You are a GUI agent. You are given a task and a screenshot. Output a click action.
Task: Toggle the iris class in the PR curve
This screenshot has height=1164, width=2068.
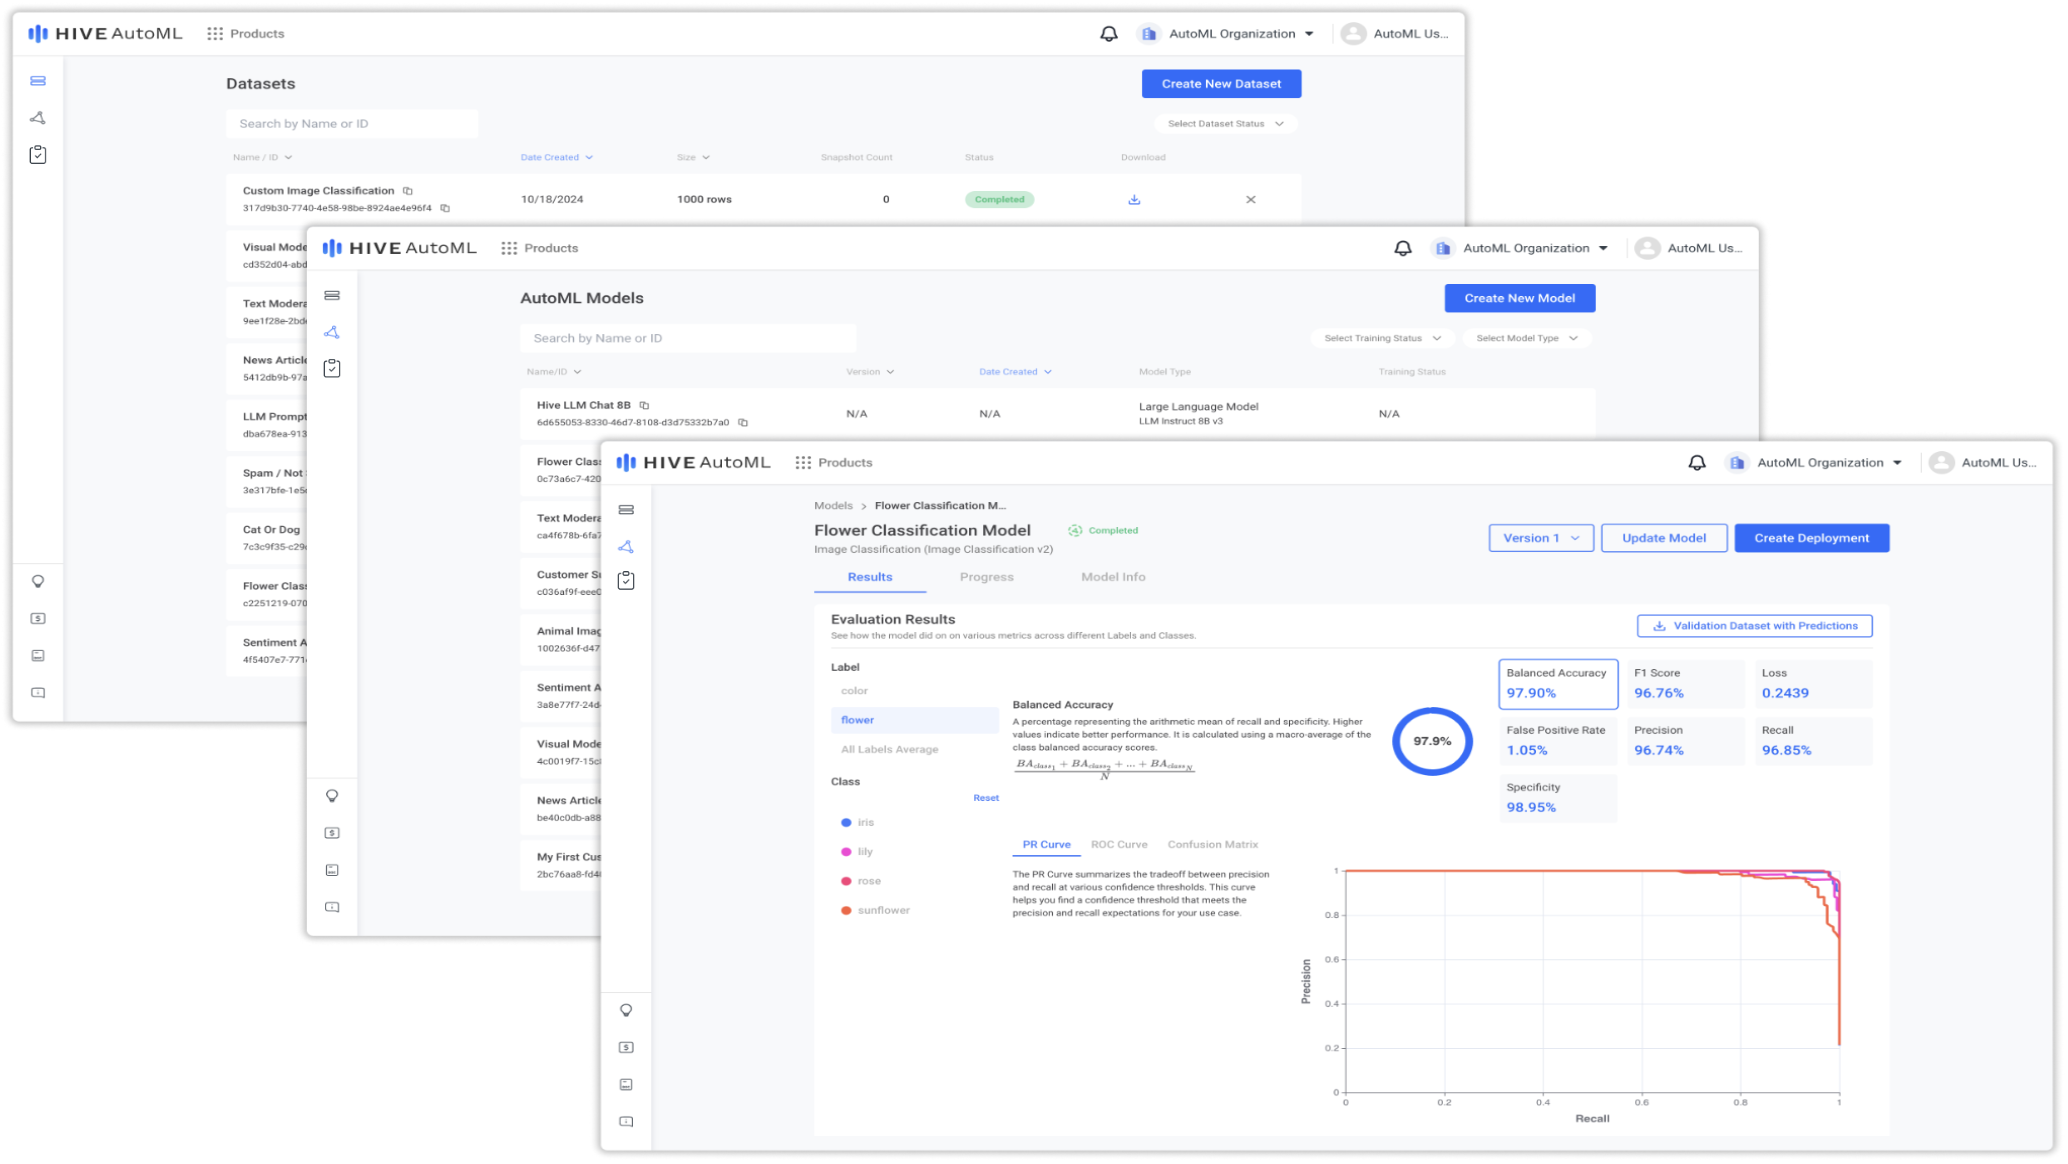(x=857, y=823)
